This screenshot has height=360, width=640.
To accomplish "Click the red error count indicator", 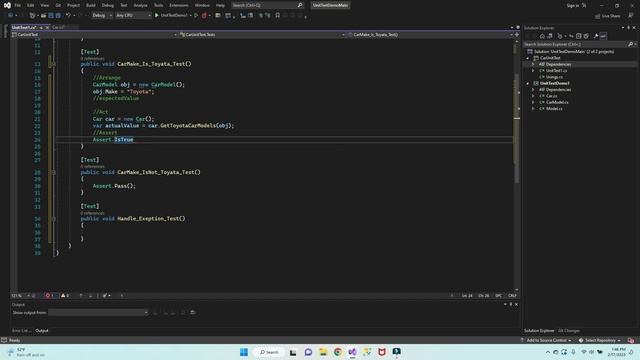I will coord(49,296).
